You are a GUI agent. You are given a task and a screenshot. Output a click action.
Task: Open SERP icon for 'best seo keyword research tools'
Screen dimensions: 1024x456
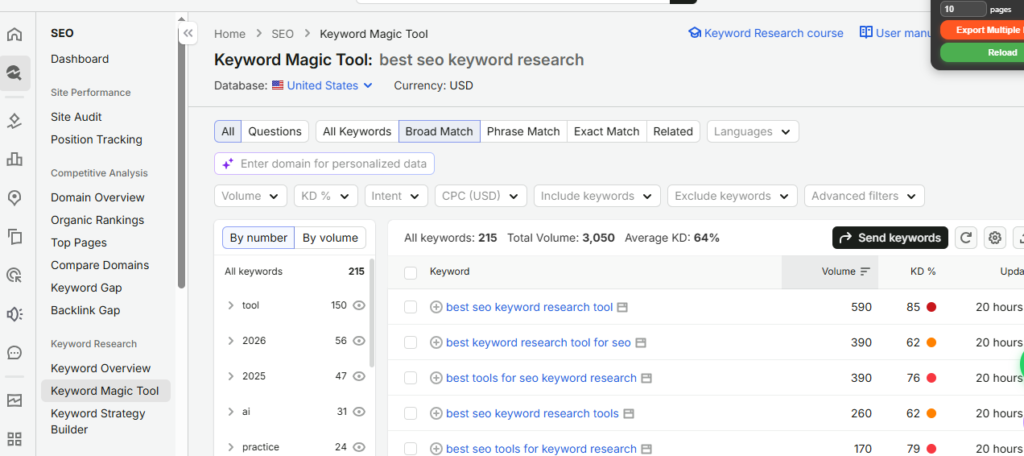628,414
